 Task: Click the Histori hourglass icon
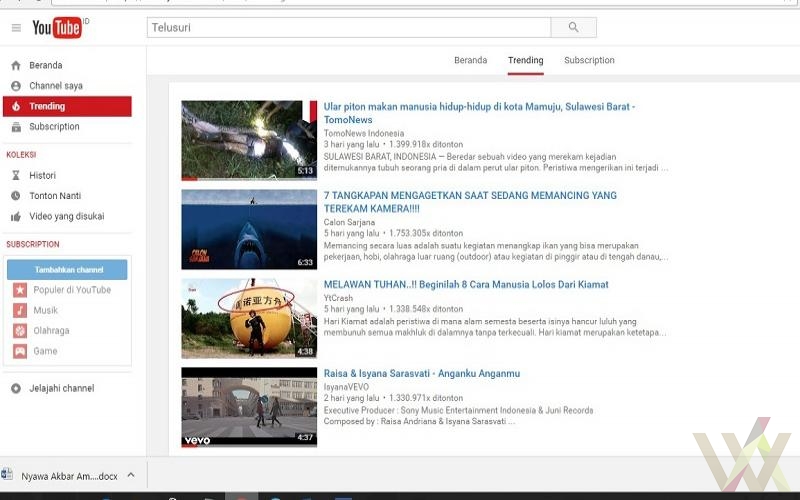[16, 176]
